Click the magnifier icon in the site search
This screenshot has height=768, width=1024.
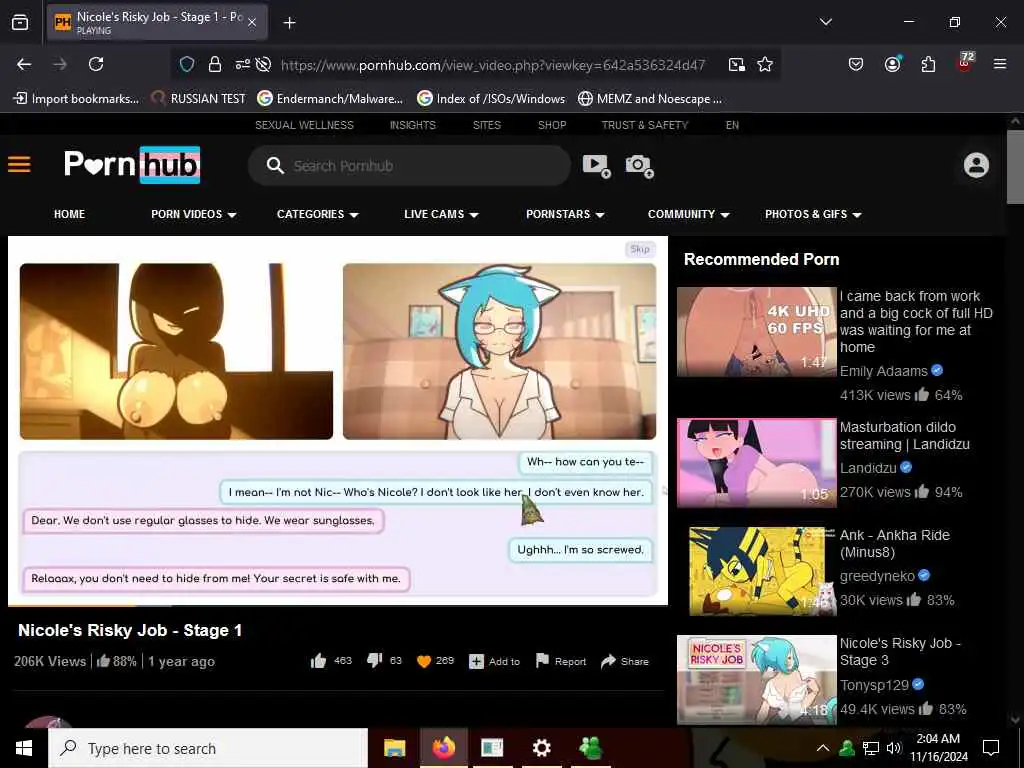pos(275,165)
